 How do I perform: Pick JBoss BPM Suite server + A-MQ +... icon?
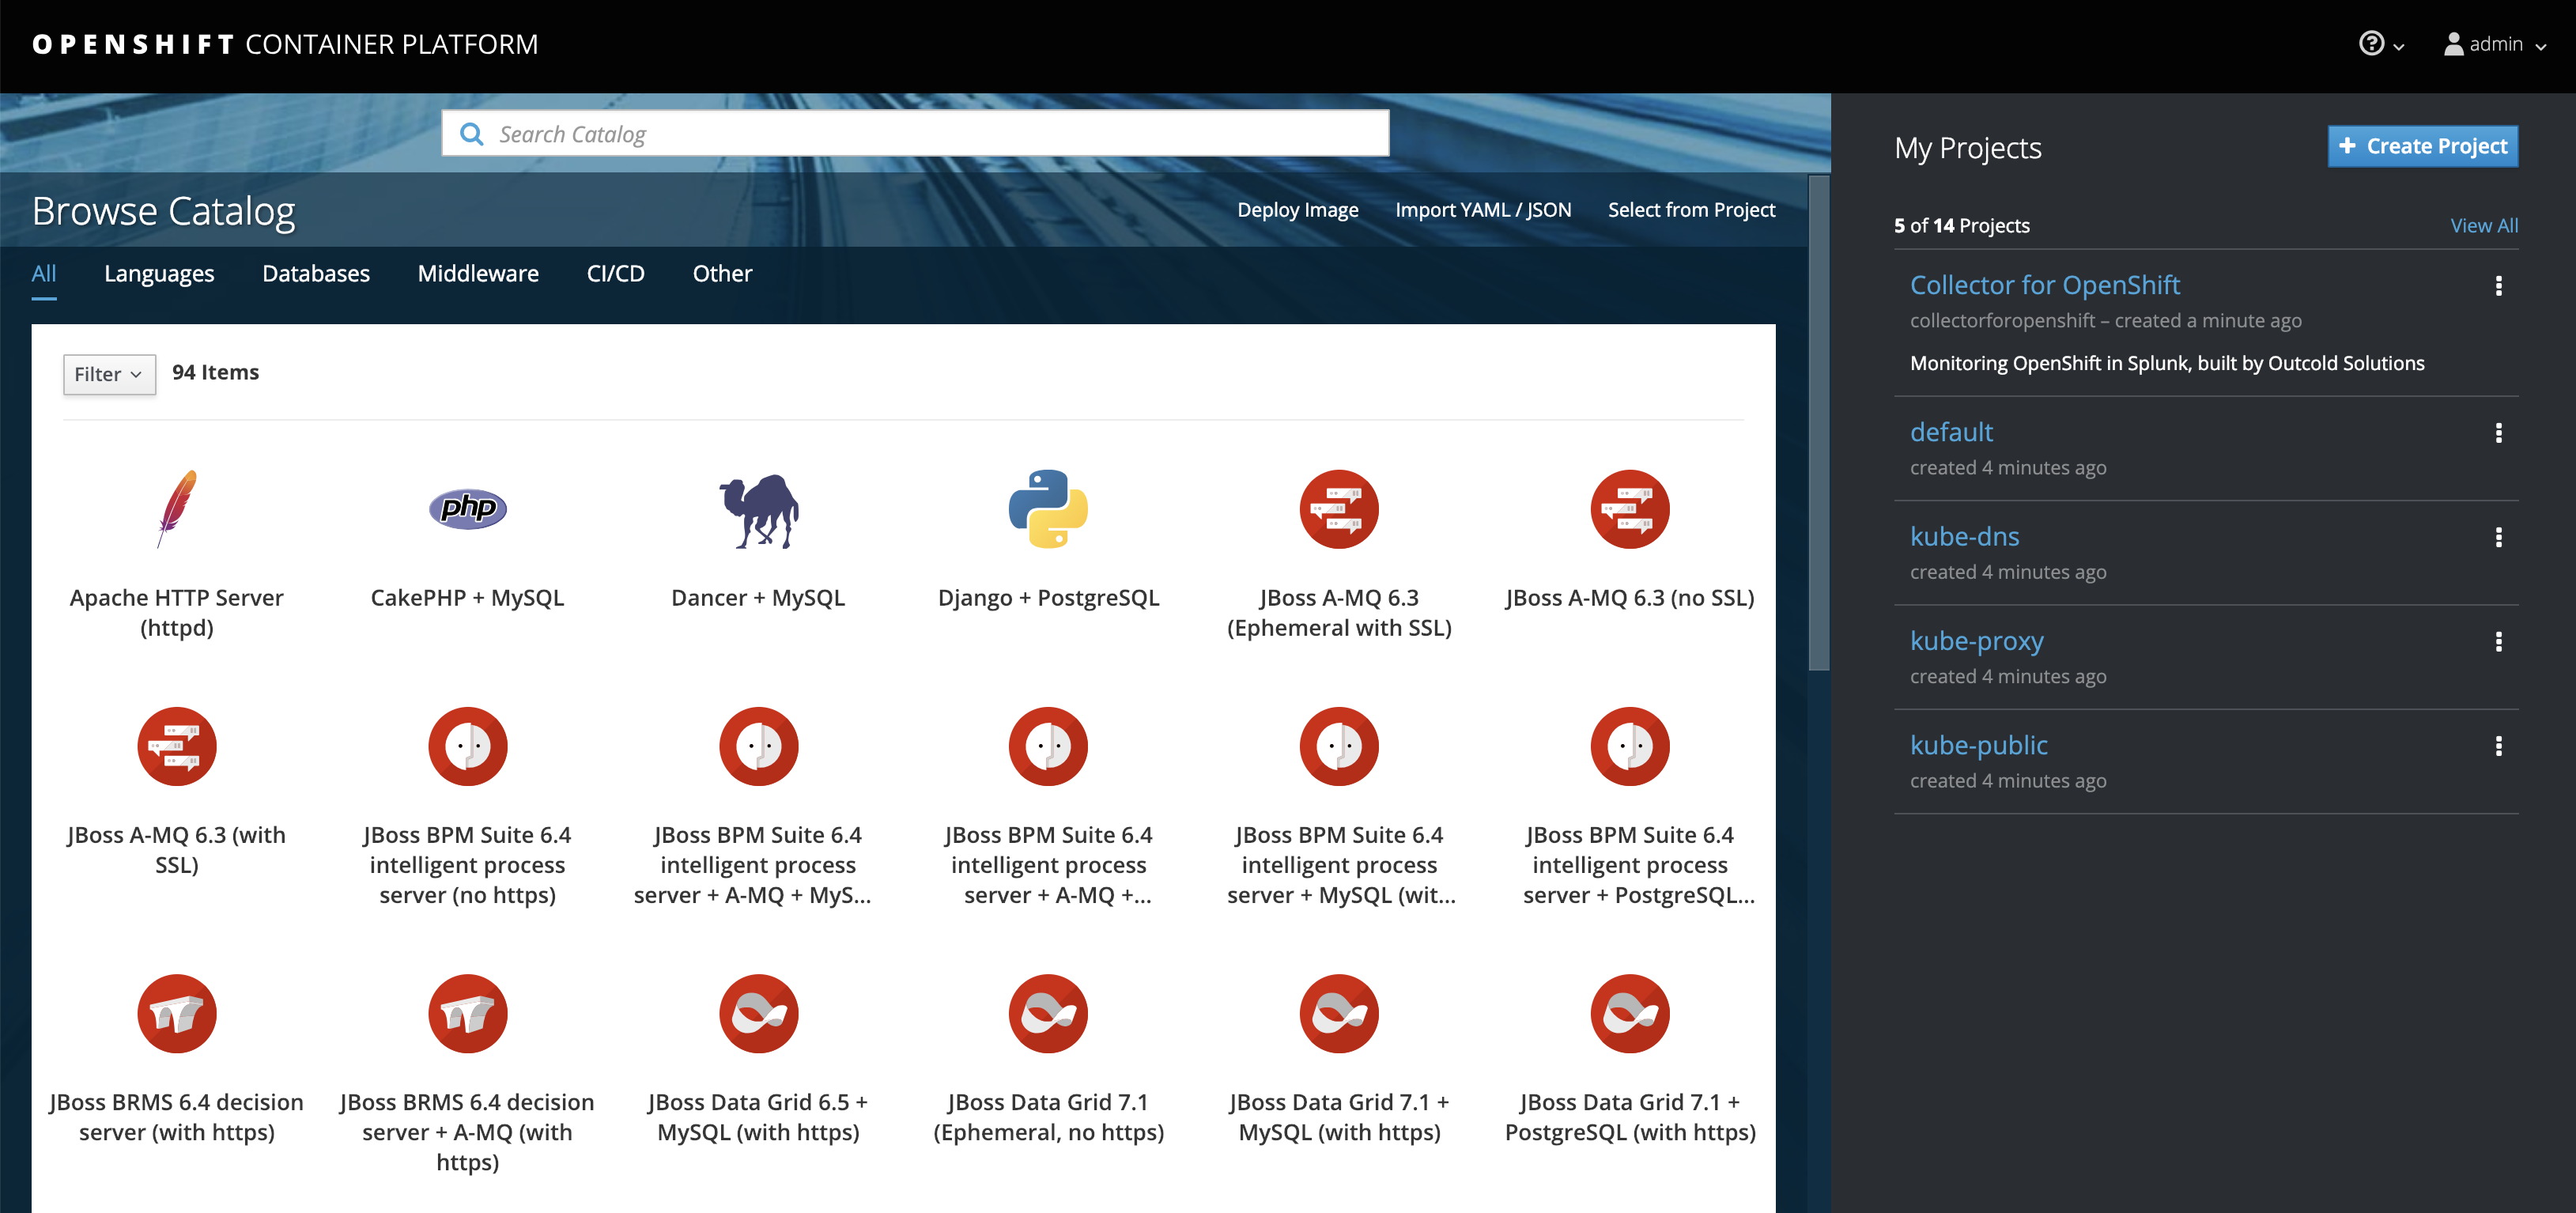(x=1048, y=746)
